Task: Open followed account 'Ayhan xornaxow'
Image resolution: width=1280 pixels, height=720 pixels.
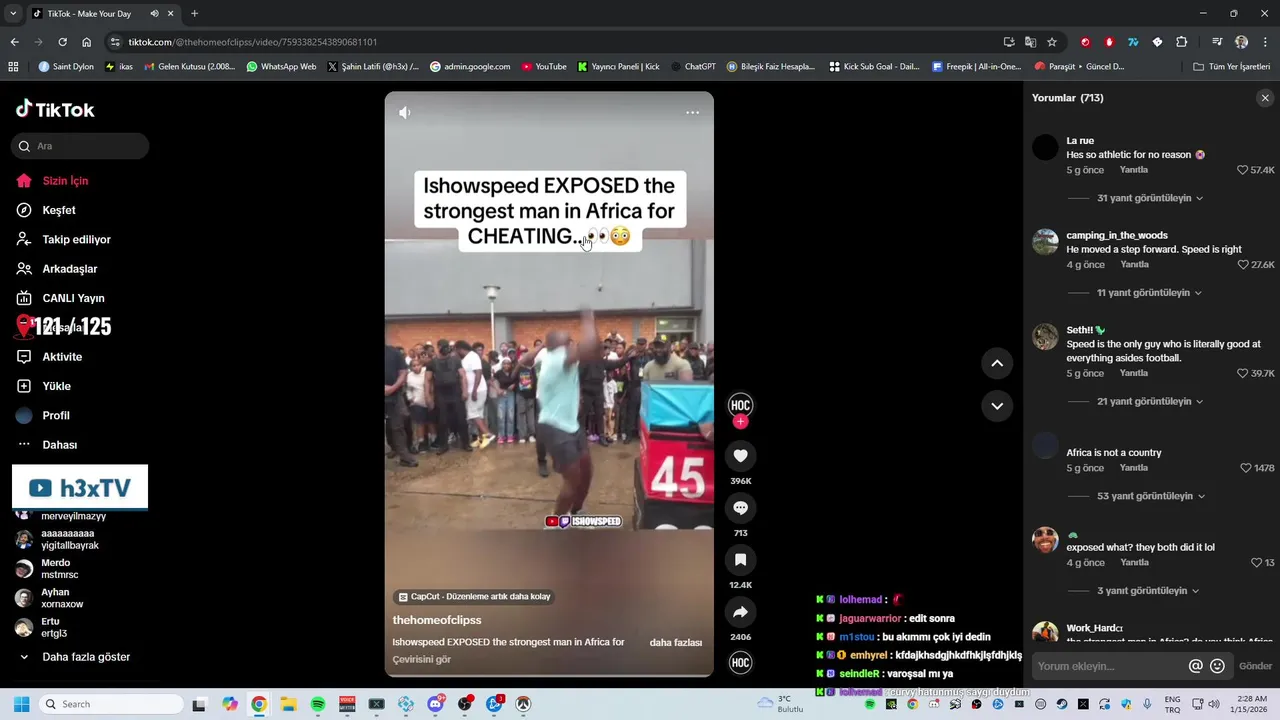Action: [60, 598]
